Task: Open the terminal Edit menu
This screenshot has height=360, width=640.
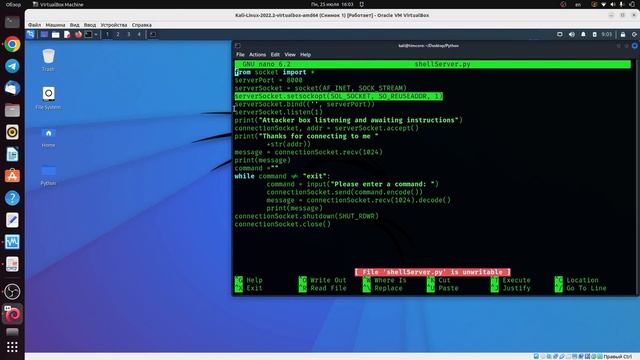Action: point(275,55)
